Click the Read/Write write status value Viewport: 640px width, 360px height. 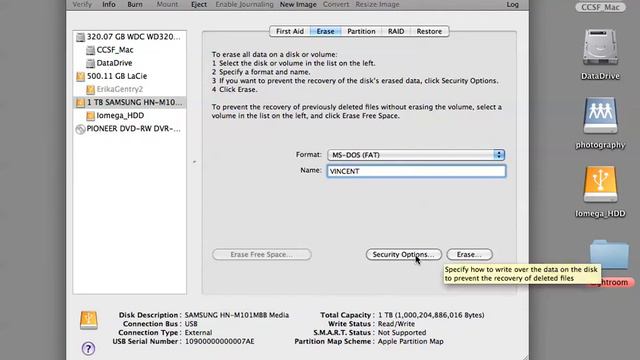coord(396,324)
